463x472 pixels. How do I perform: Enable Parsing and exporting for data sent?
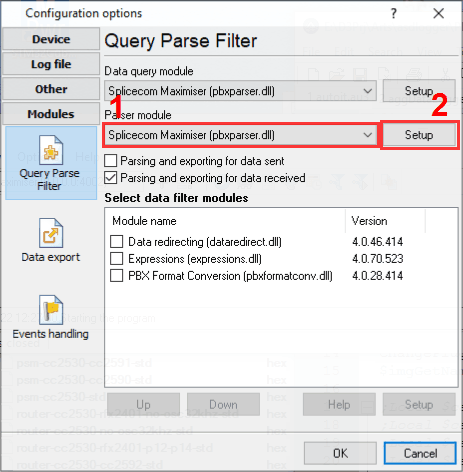(x=111, y=161)
